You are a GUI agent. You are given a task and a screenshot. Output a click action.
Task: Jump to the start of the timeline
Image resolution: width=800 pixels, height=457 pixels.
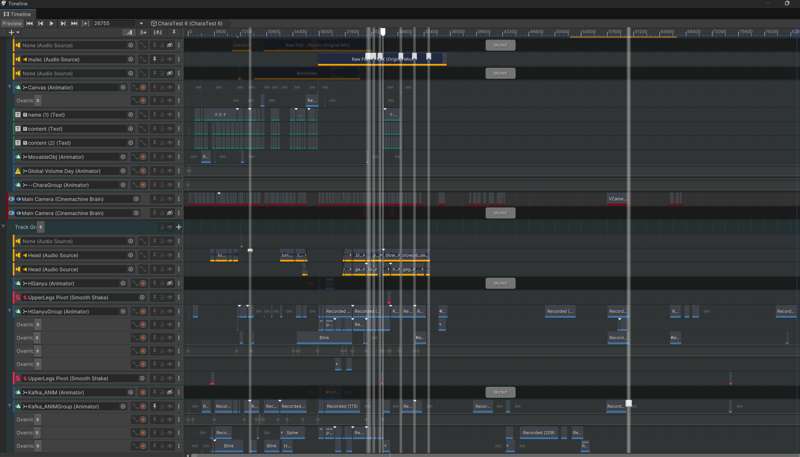29,23
